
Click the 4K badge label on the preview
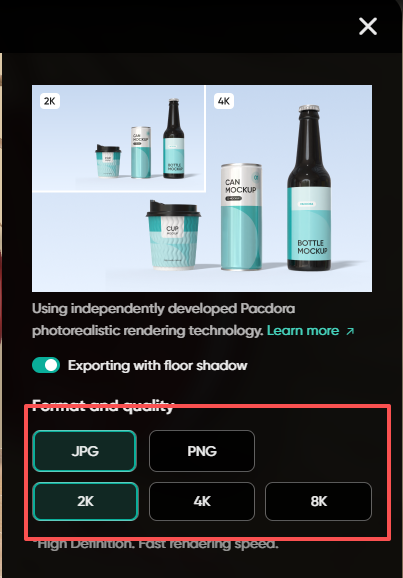point(224,101)
